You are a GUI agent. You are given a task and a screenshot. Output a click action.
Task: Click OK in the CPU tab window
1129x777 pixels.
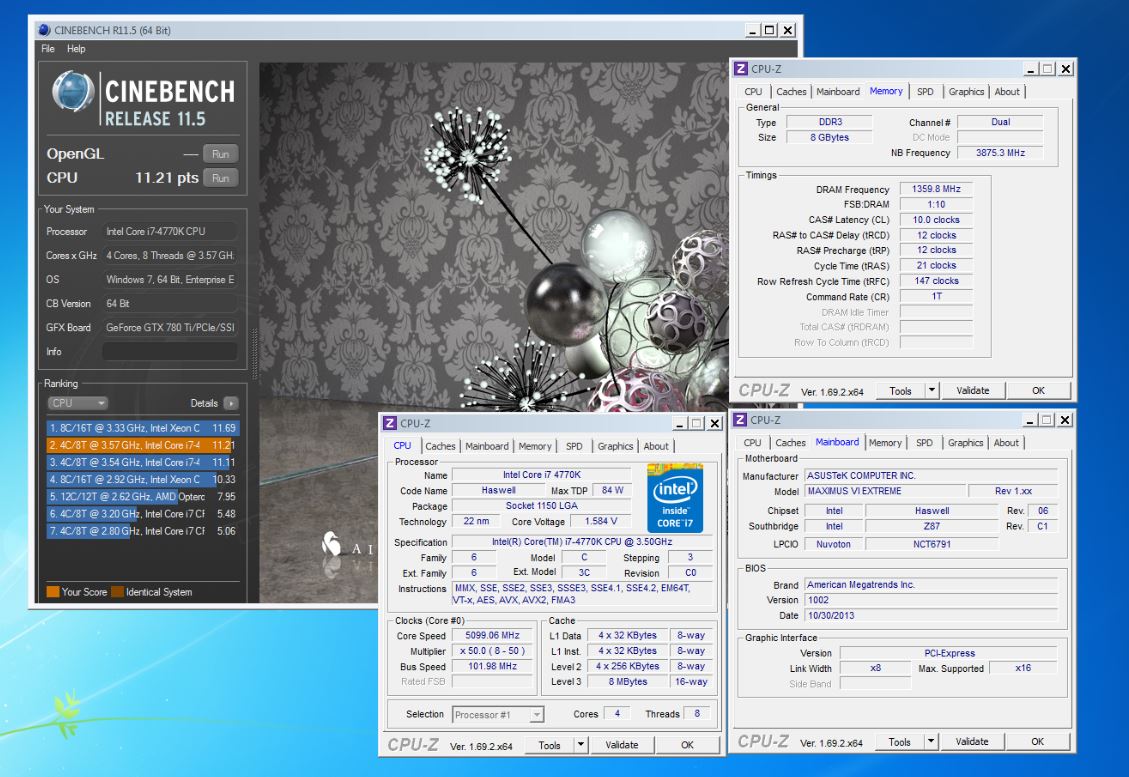pyautogui.click(x=687, y=745)
